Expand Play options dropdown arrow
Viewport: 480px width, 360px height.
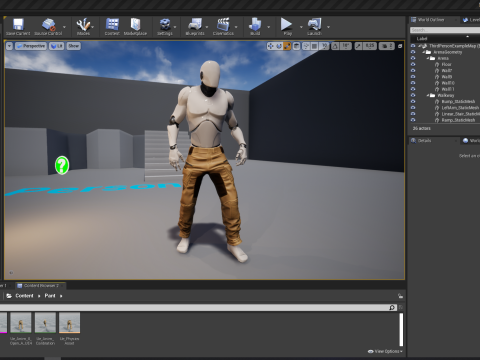coord(301,27)
